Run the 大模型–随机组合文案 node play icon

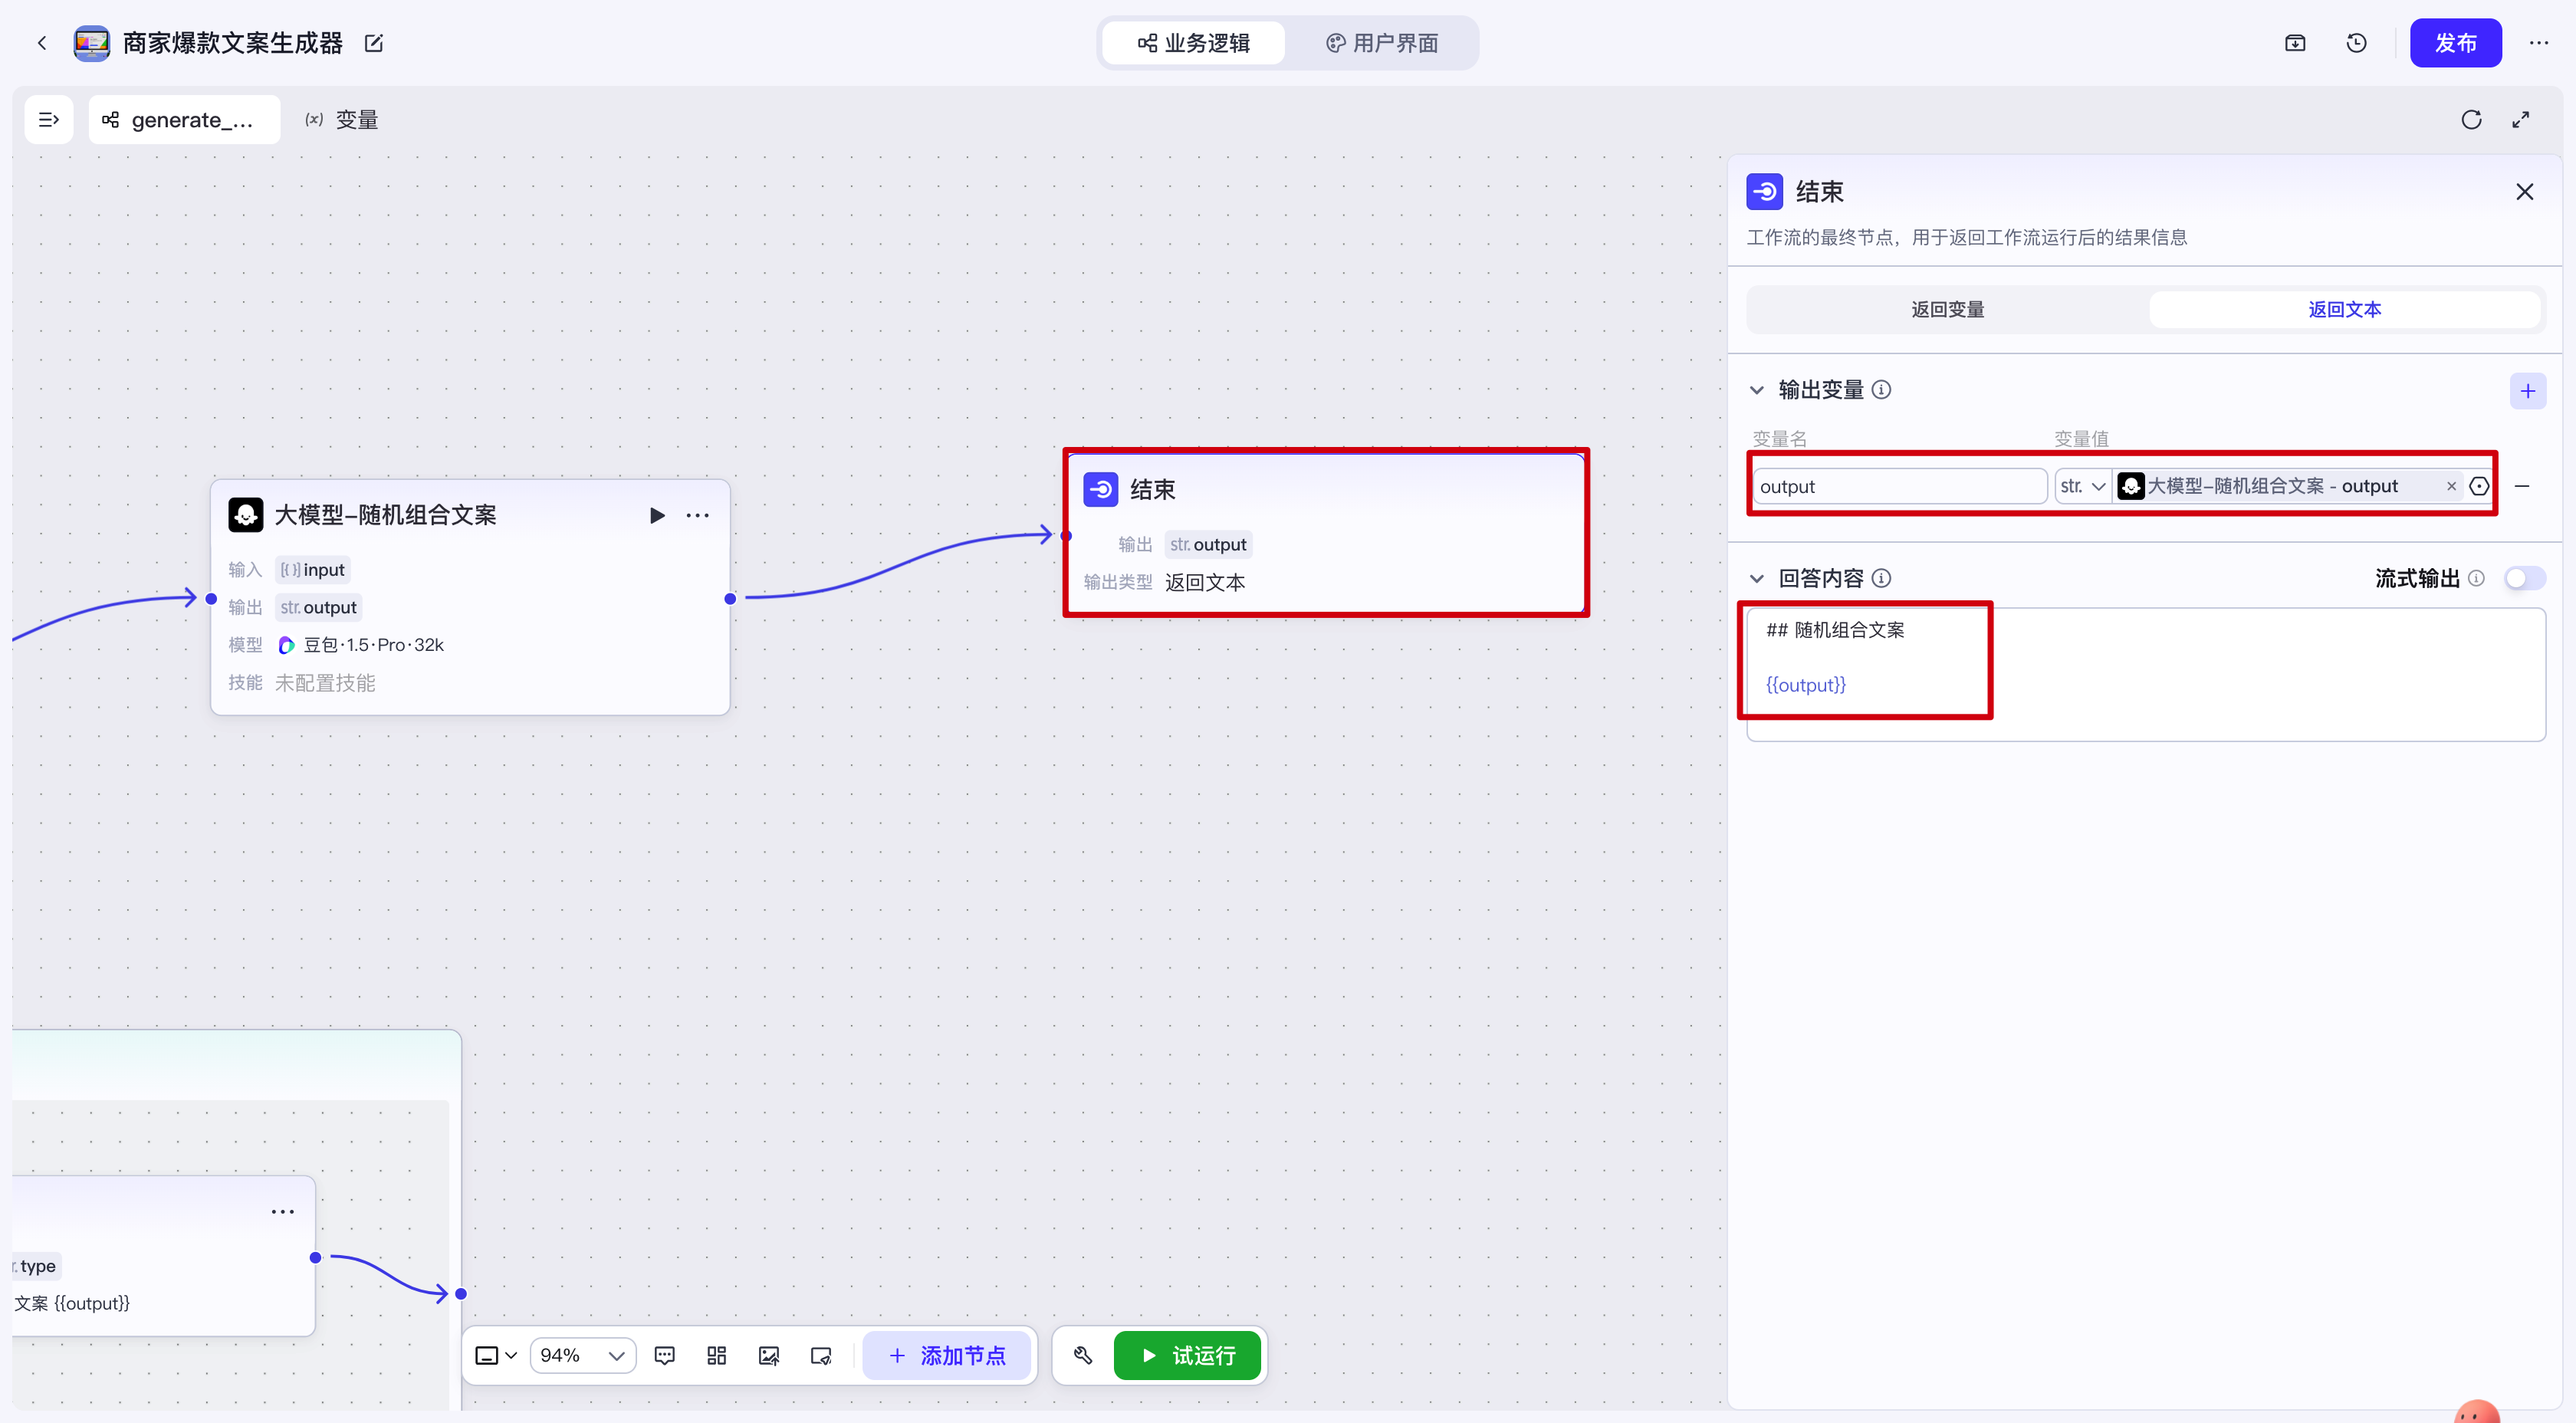tap(656, 515)
